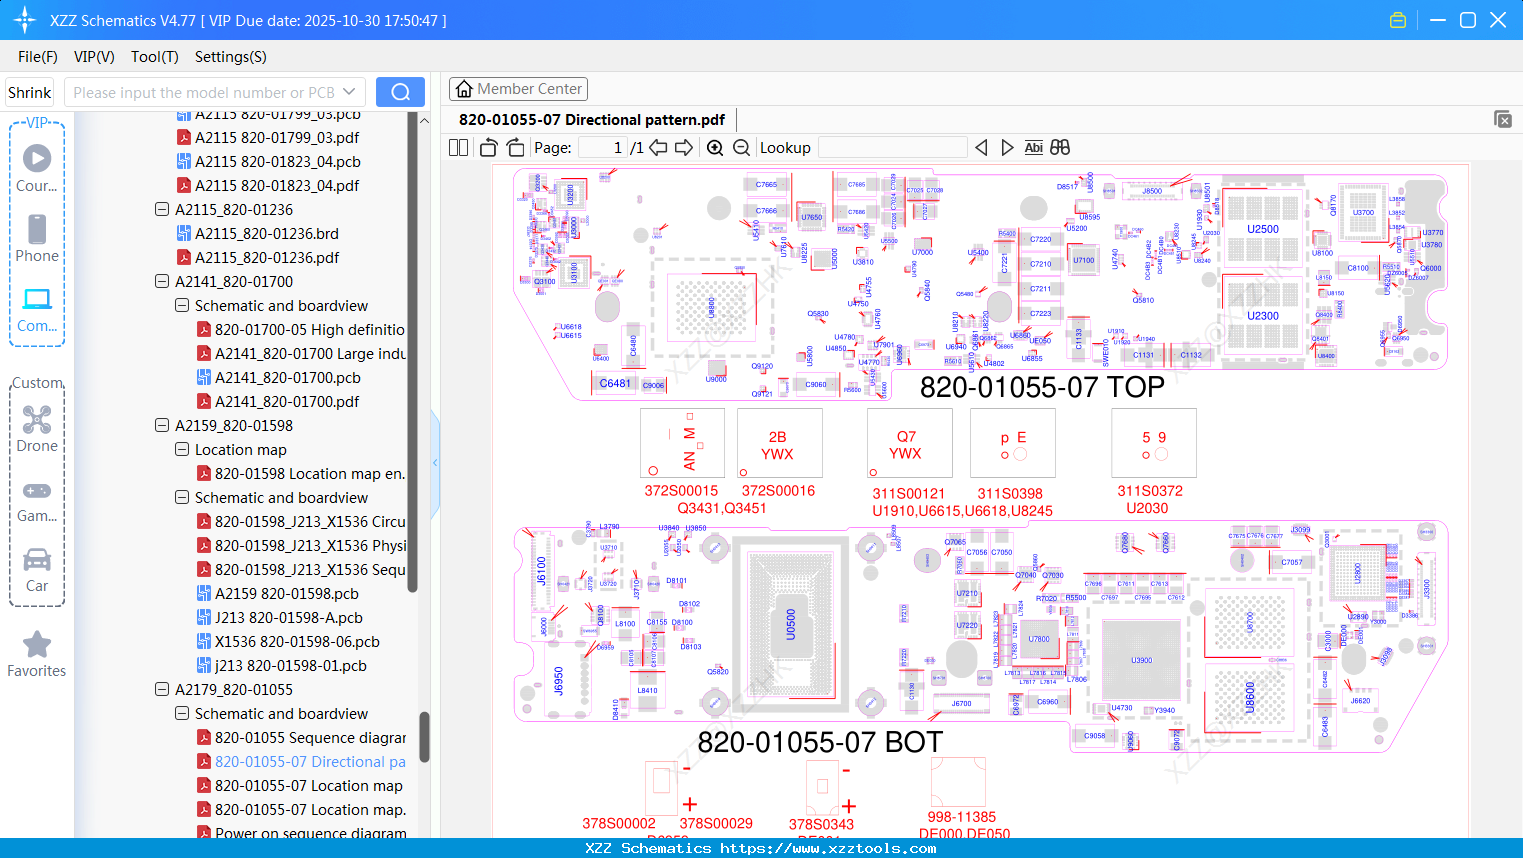Click the blue magnifier search button
This screenshot has width=1523, height=858.
(x=400, y=92)
